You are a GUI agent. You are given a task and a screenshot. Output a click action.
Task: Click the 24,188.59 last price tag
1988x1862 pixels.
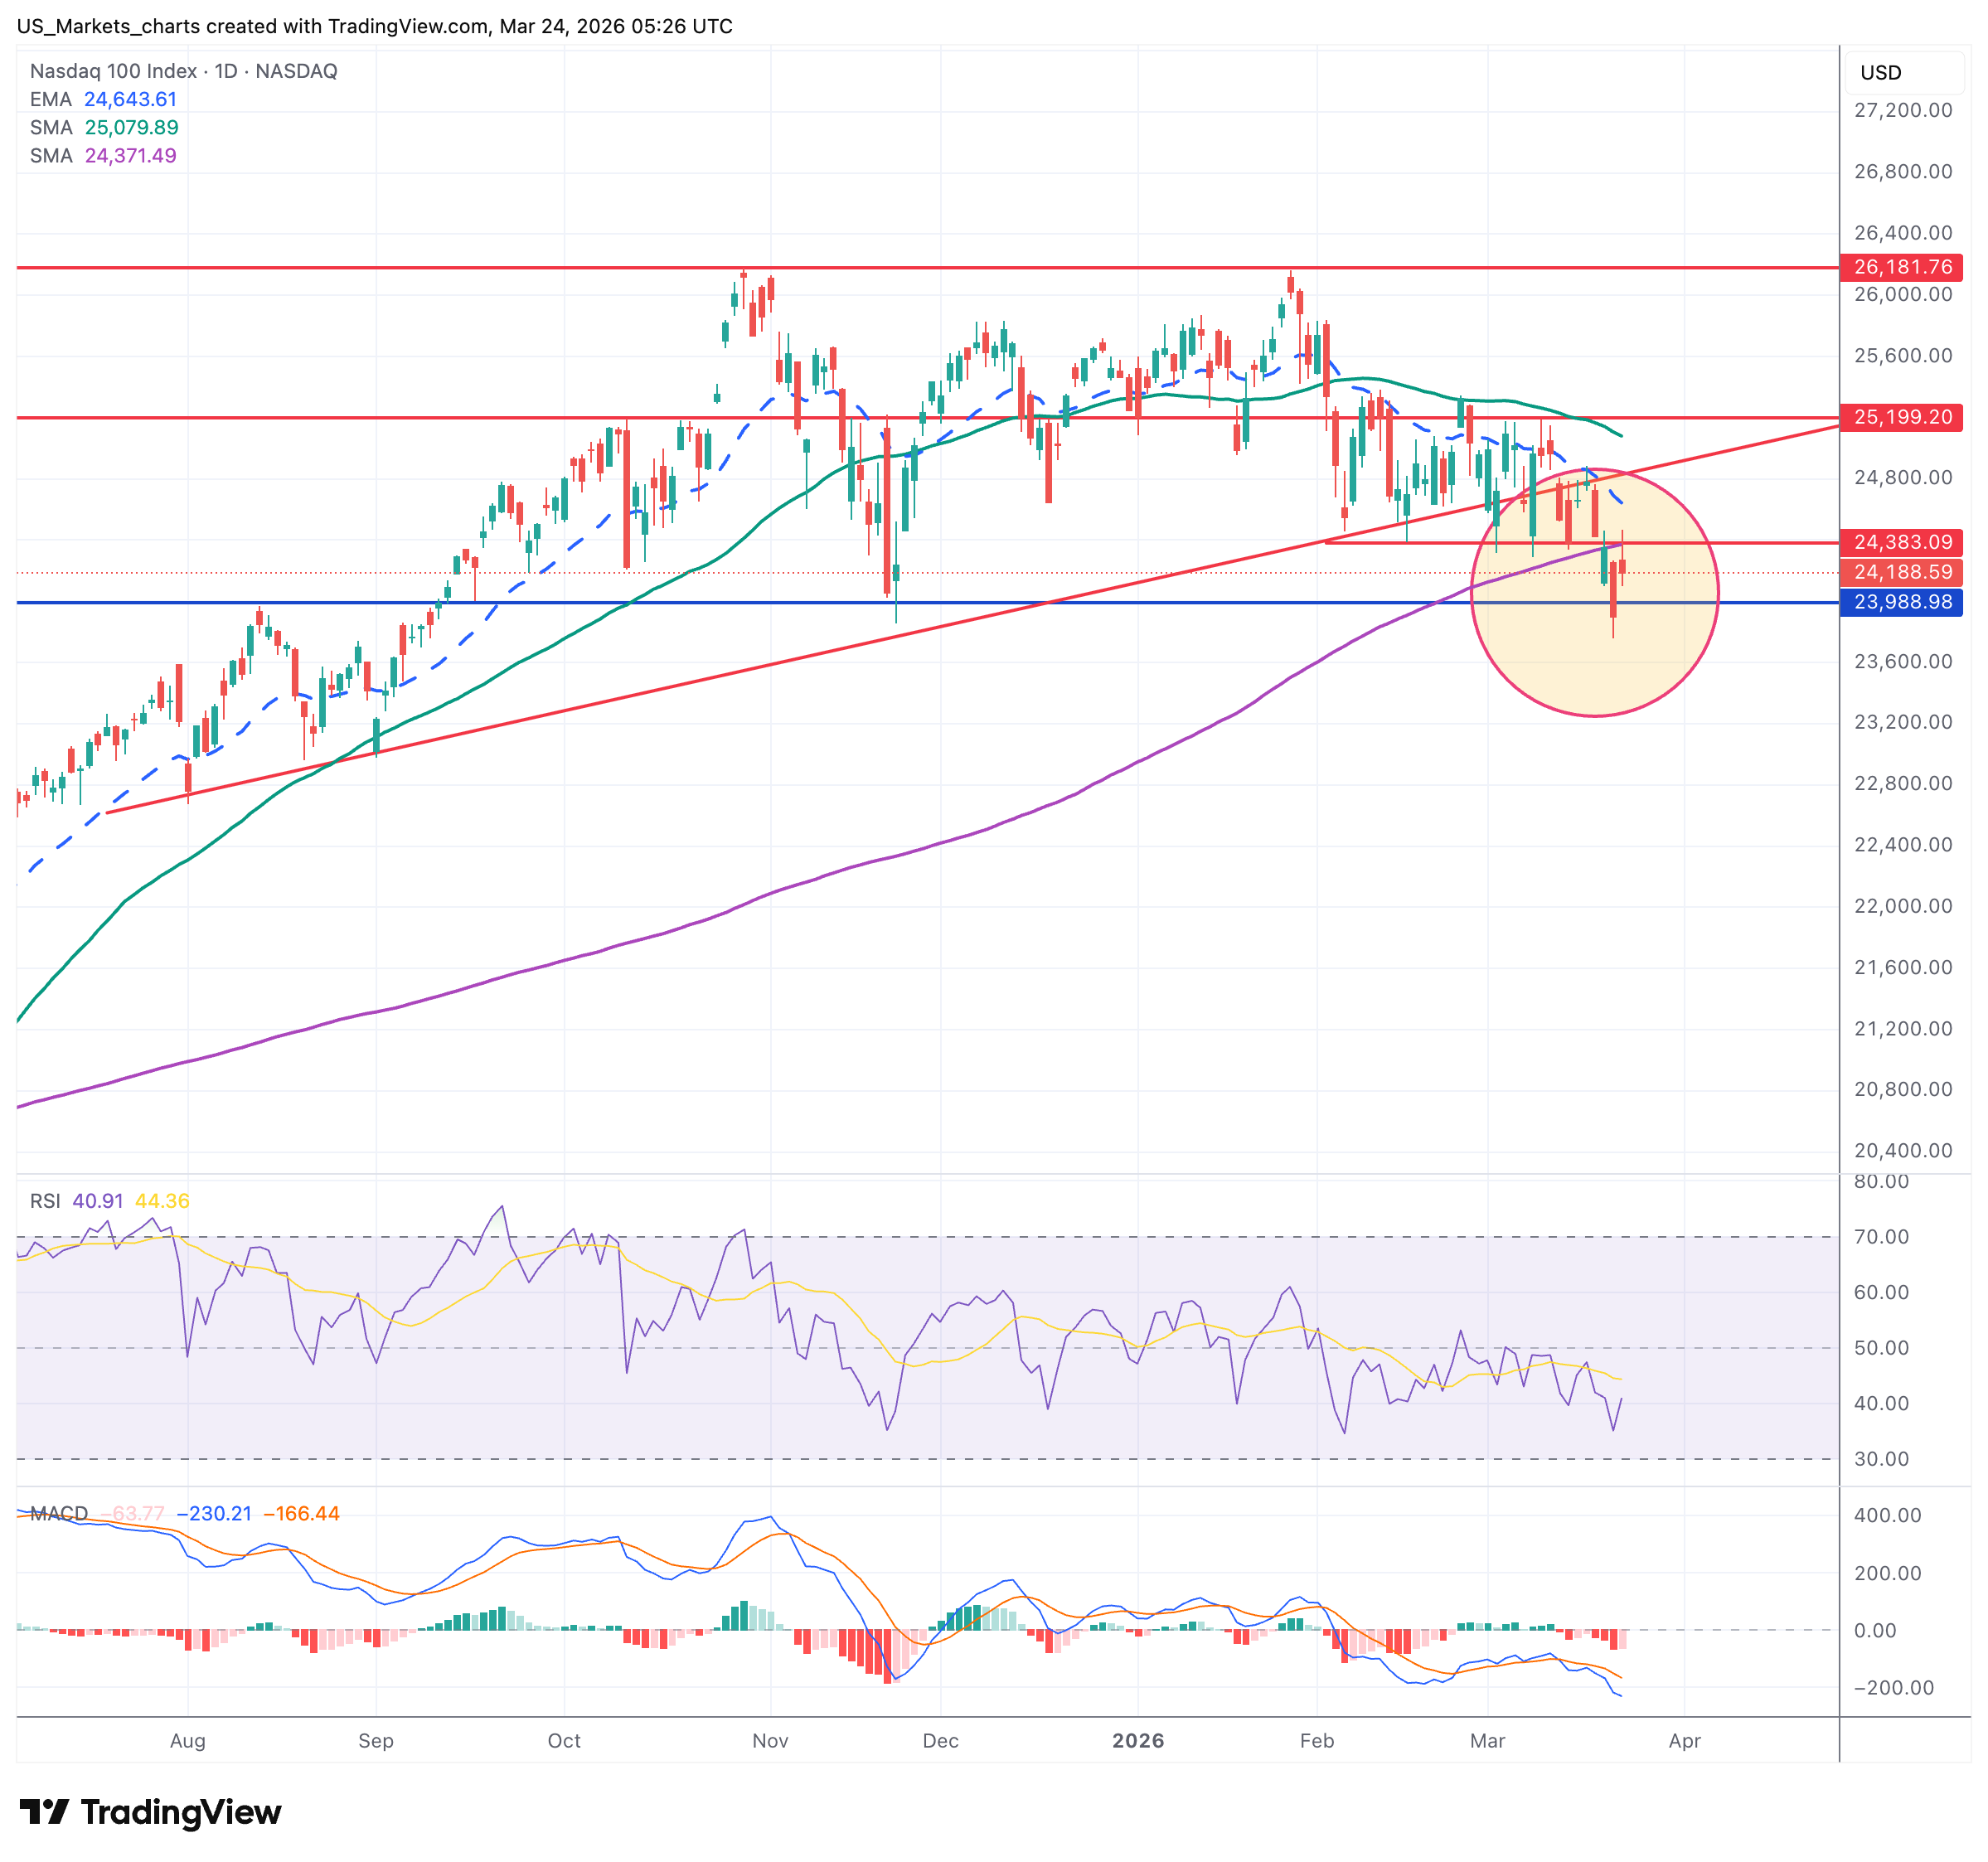(x=1901, y=572)
